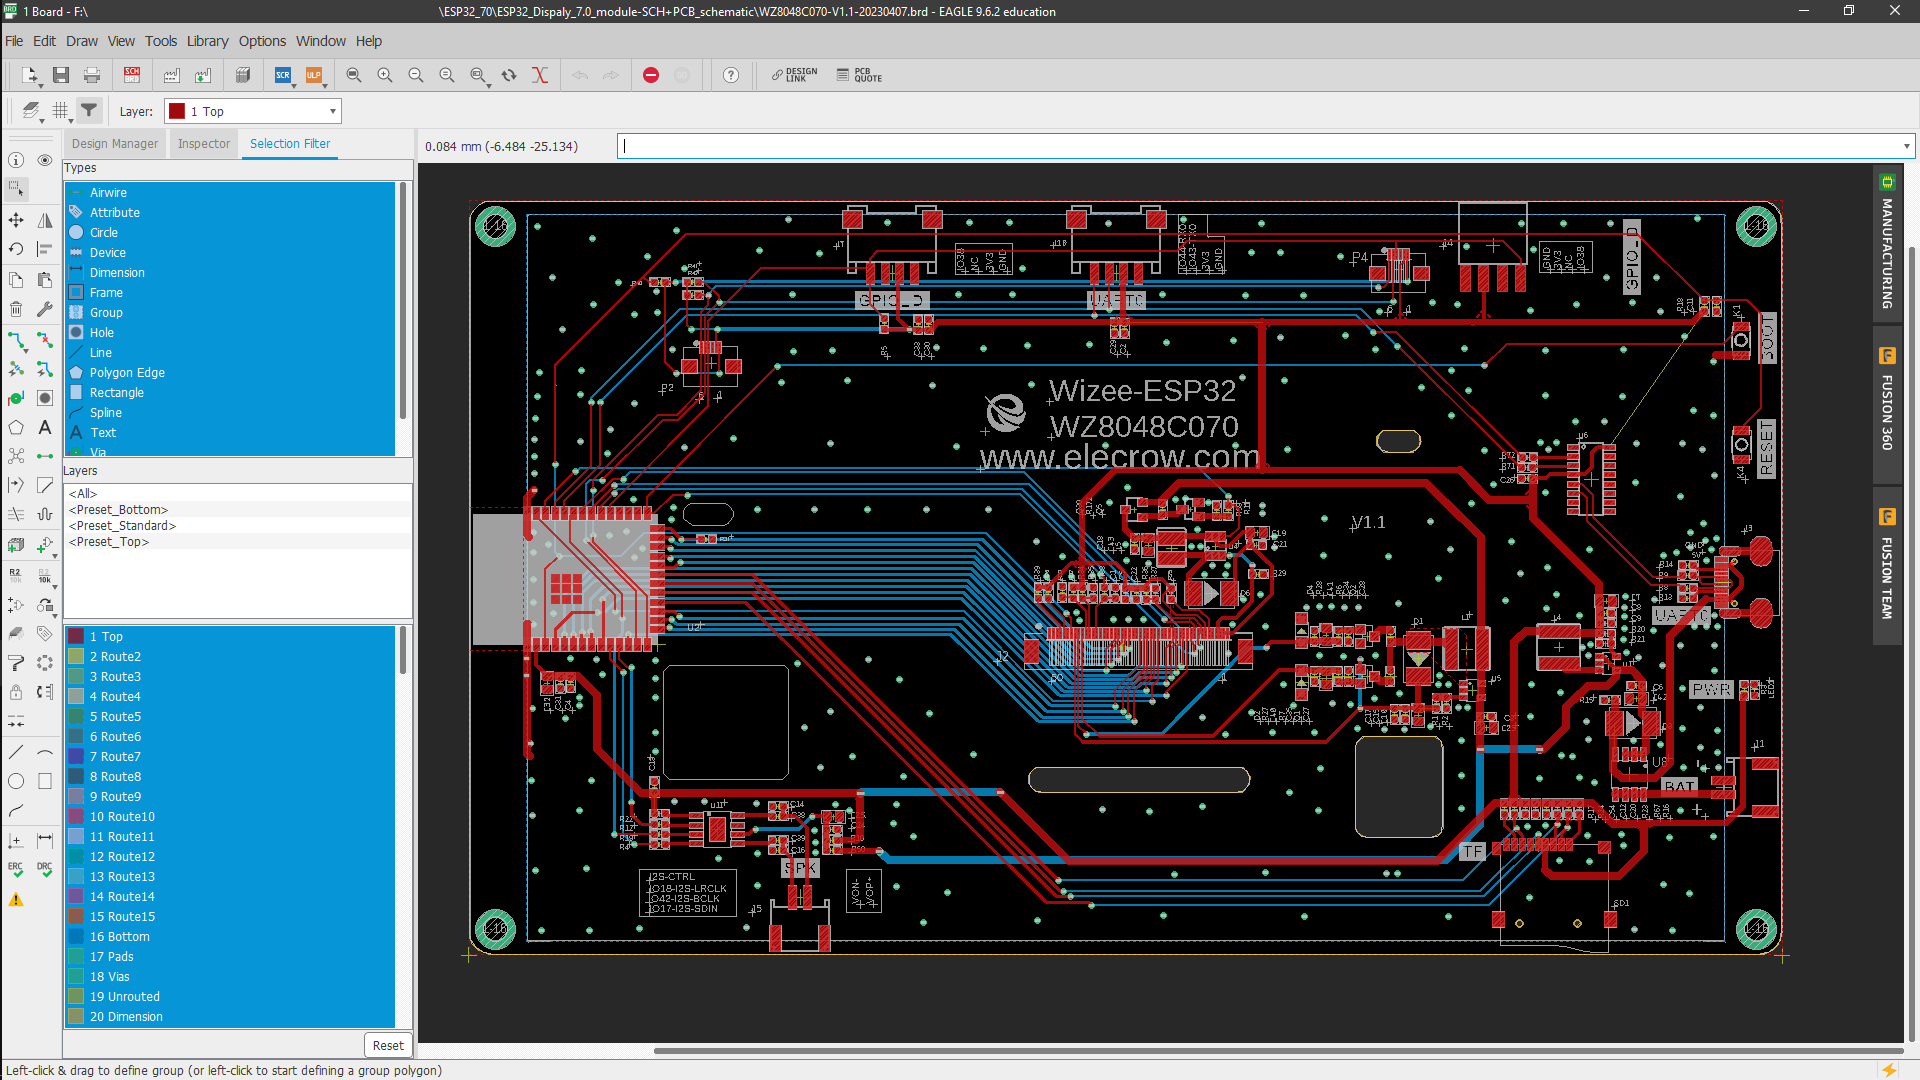1920x1080 pixels.
Task: Select the Ratsnest tool
Action: pyautogui.click(x=16, y=456)
